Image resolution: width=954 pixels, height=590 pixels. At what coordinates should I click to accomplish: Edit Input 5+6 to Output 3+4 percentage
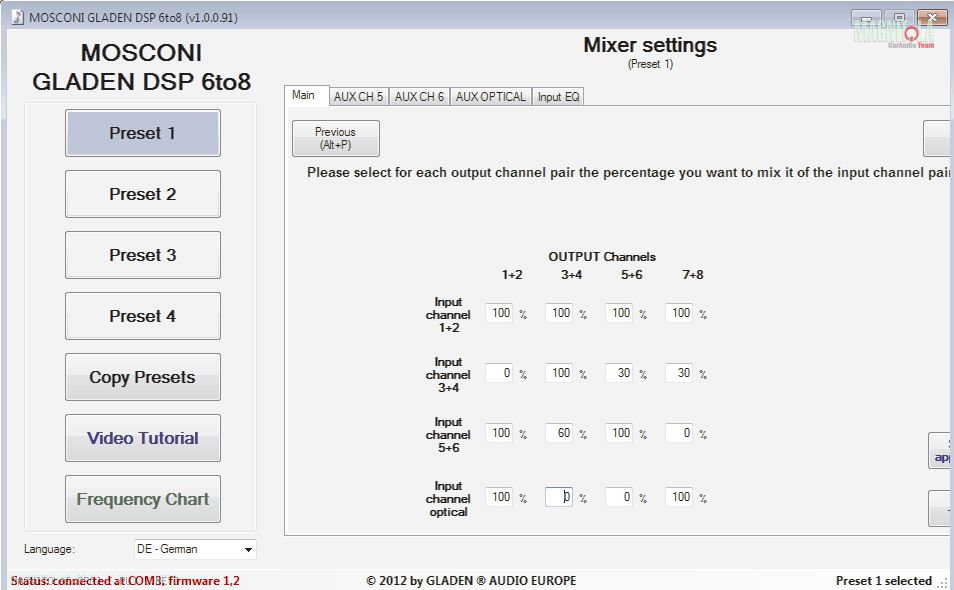tap(559, 432)
